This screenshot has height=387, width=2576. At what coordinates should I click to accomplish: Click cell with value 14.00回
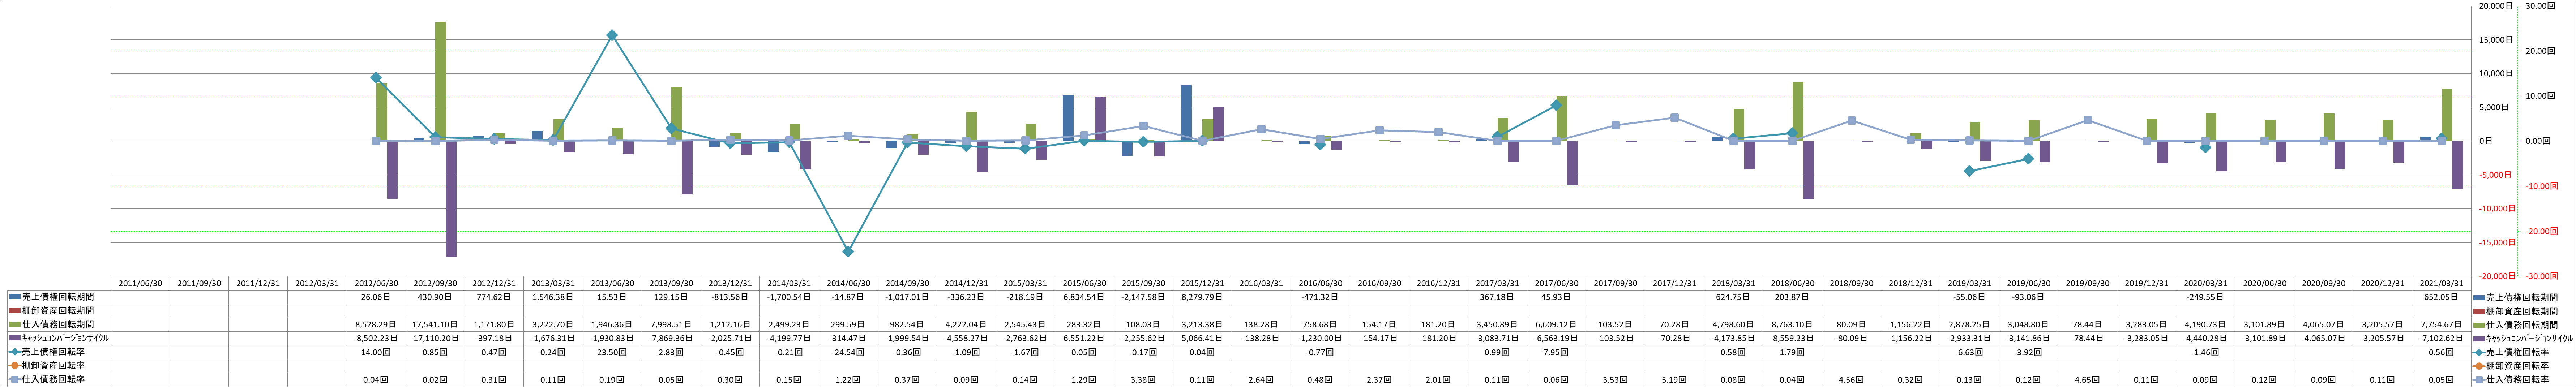coord(376,352)
